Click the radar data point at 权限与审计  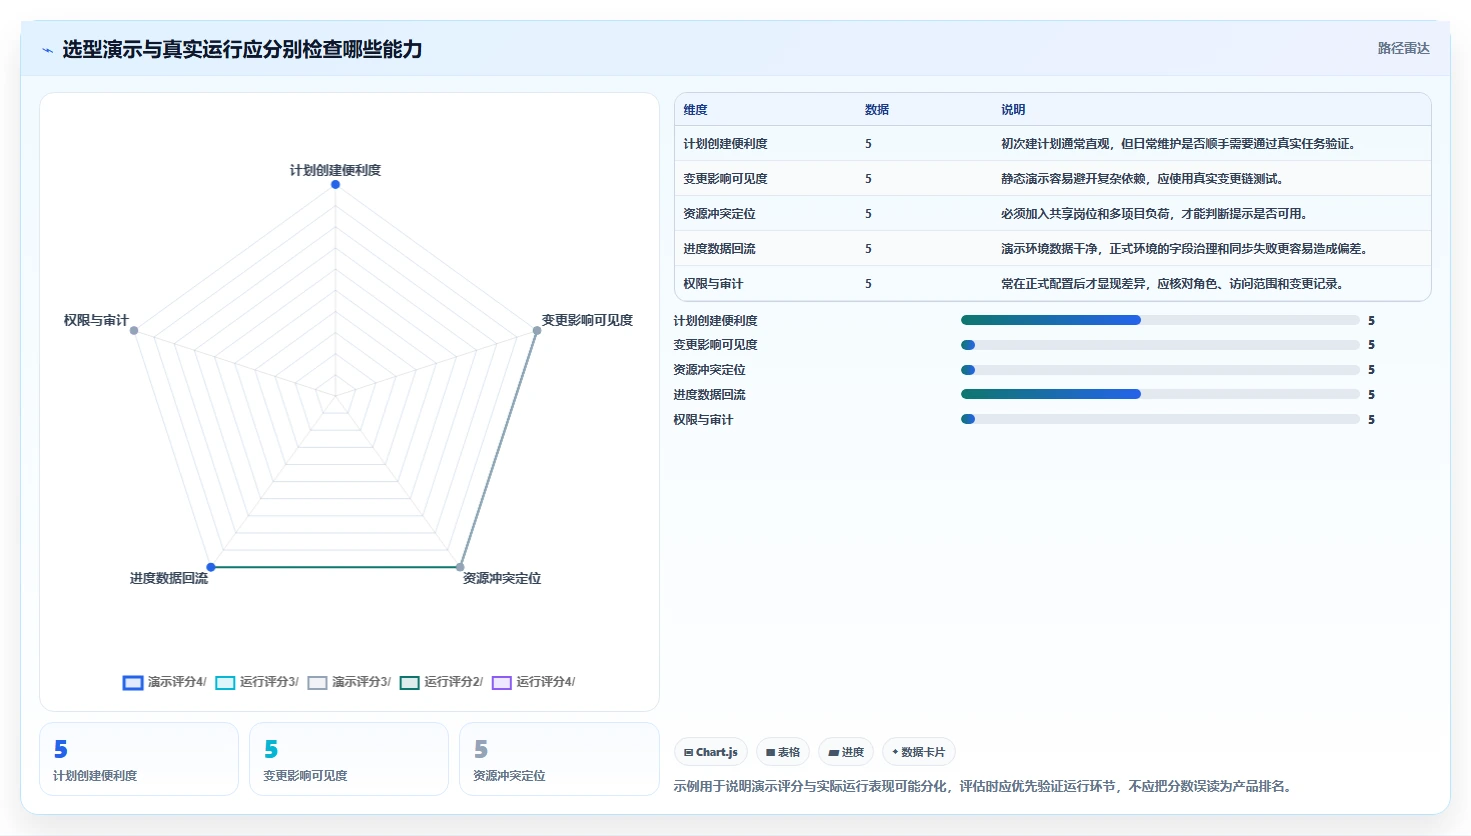click(x=134, y=330)
